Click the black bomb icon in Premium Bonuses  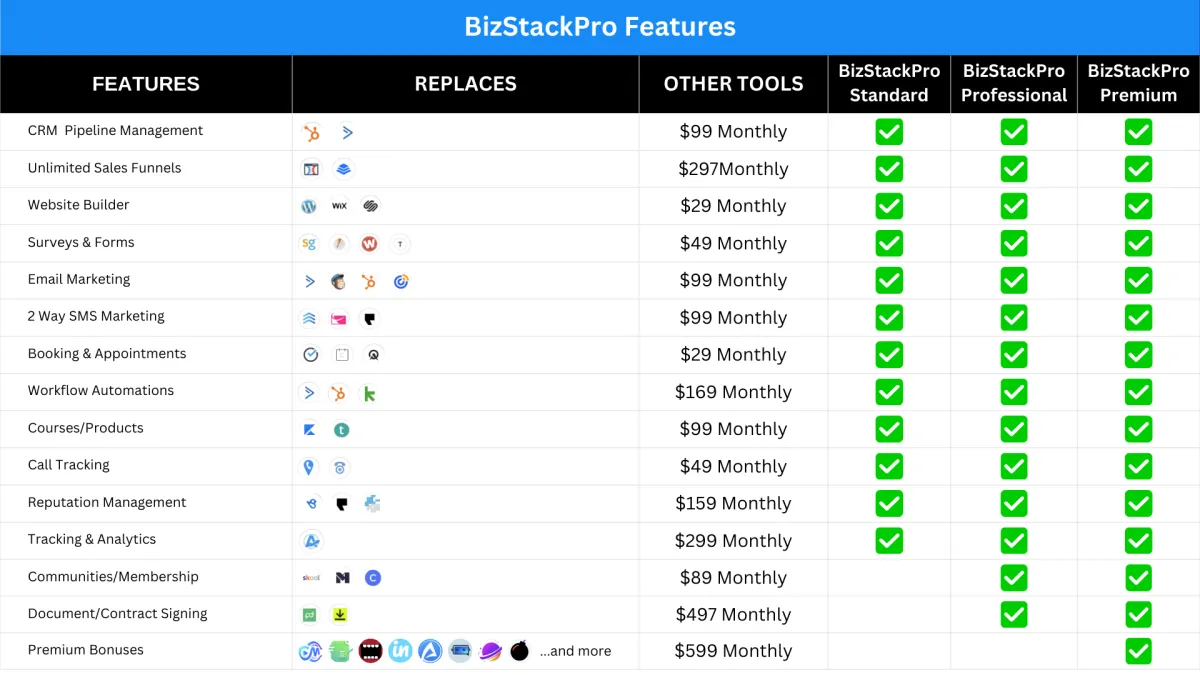(519, 651)
